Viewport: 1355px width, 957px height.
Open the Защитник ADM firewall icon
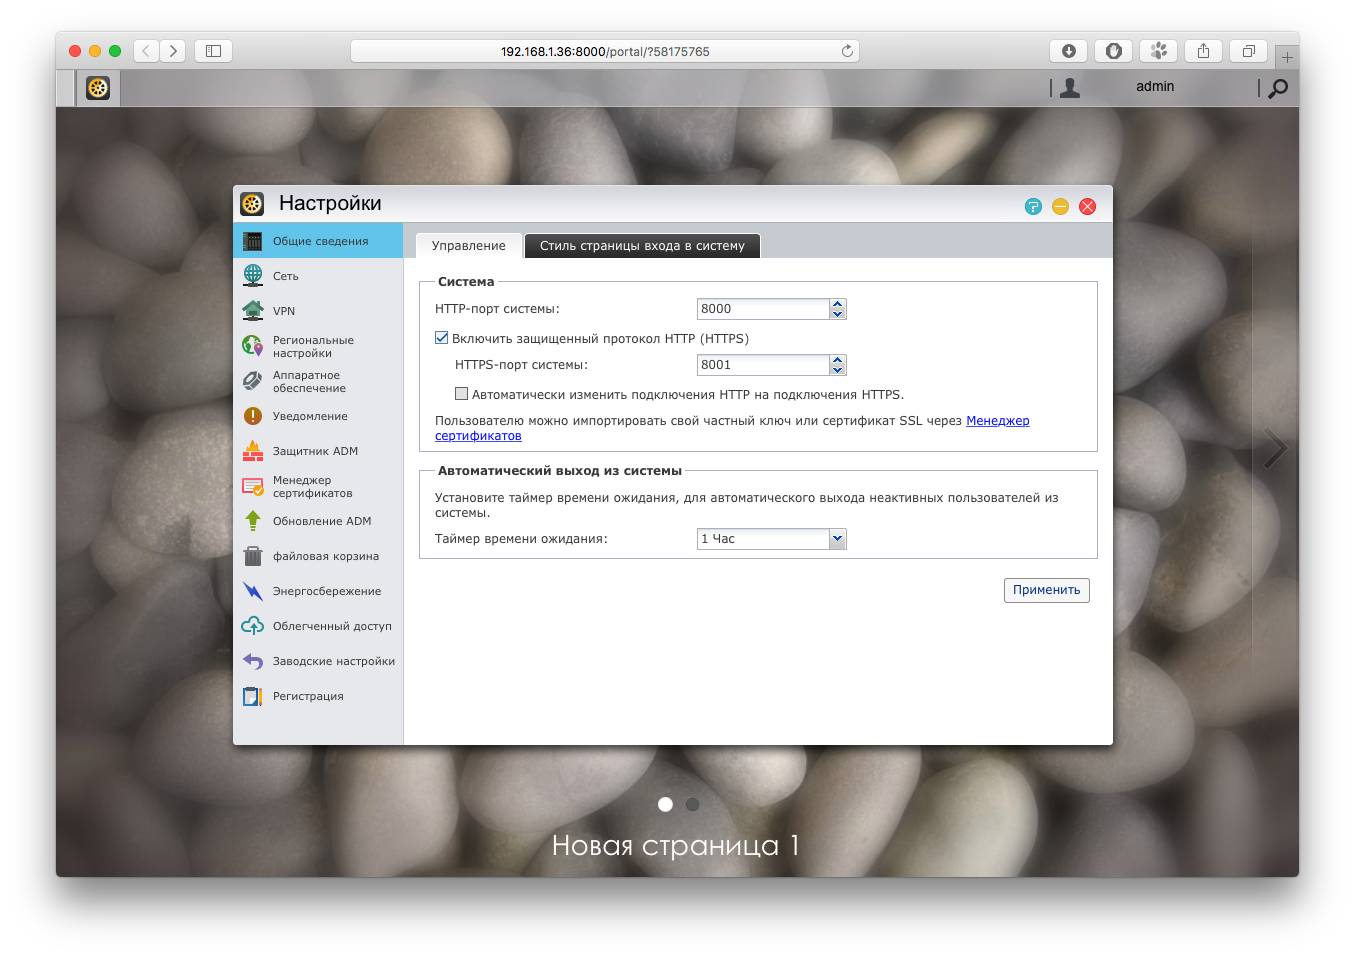pyautogui.click(x=253, y=451)
